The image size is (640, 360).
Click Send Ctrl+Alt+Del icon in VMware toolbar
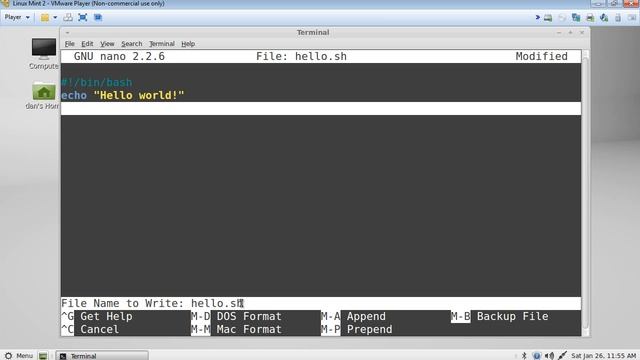click(68, 18)
